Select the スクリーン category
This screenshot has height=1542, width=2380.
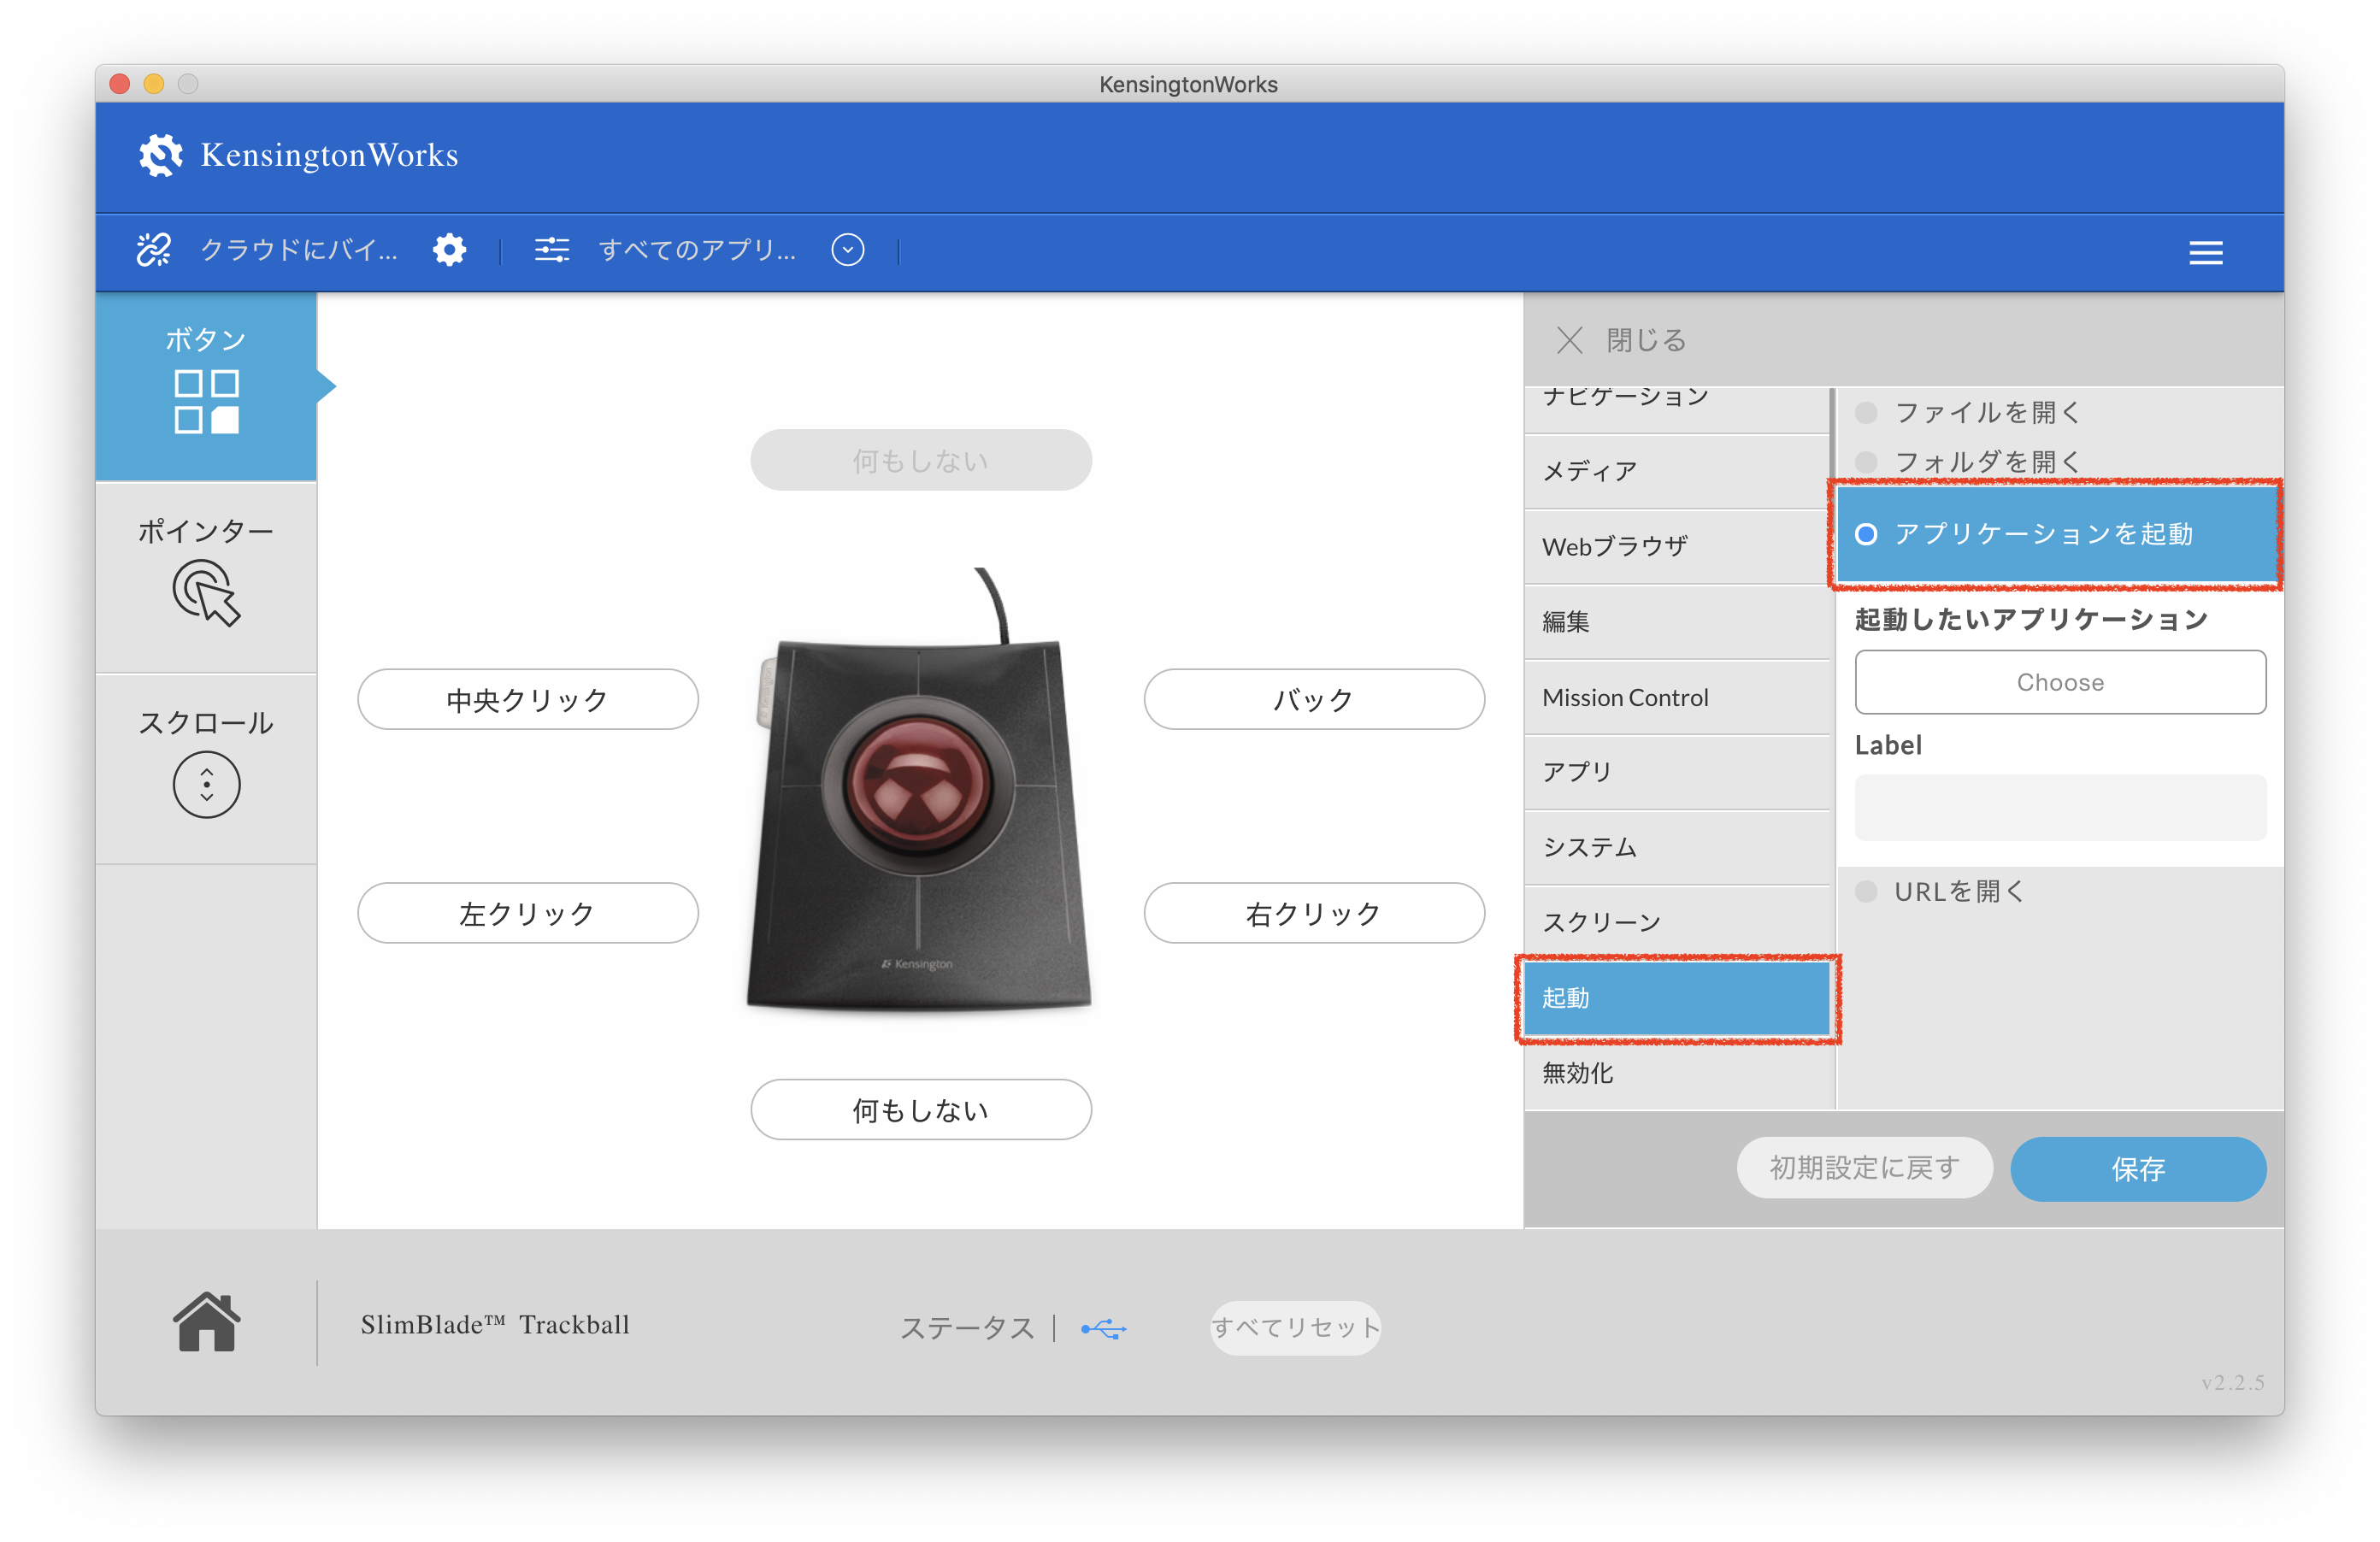pos(1677,922)
